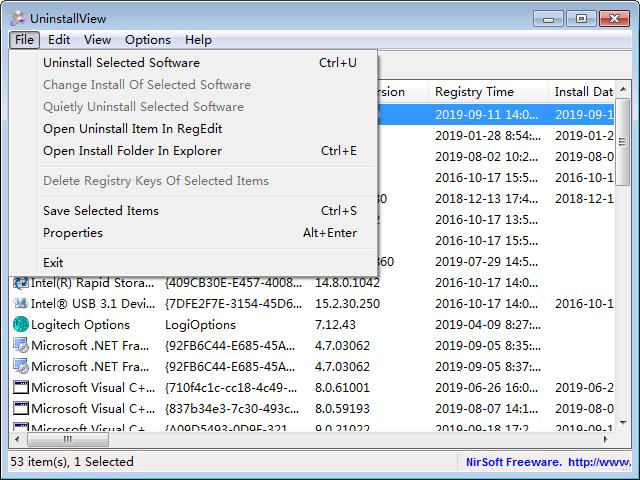The height and width of the screenshot is (480, 640).
Task: Click icon of Visual C++ version 8.0.61001
Action: [x=20, y=388]
